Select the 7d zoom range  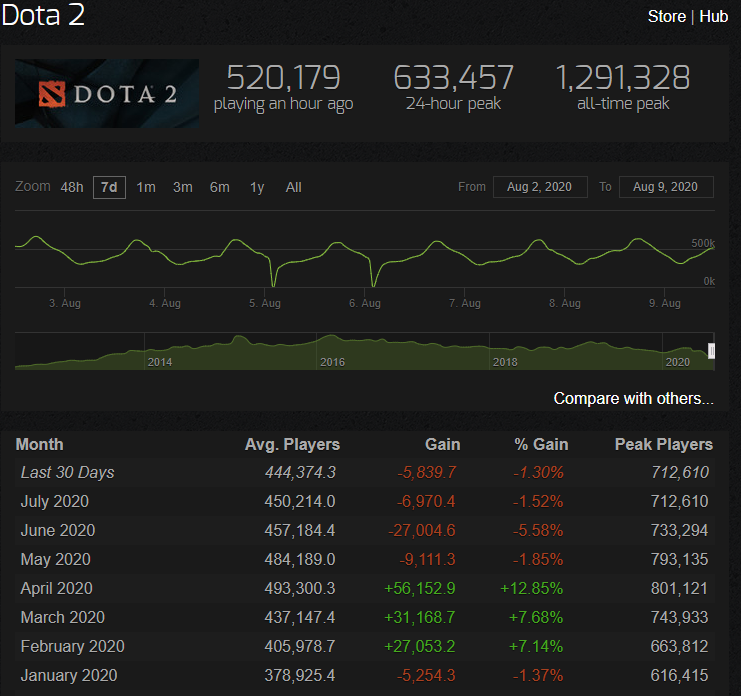(109, 188)
